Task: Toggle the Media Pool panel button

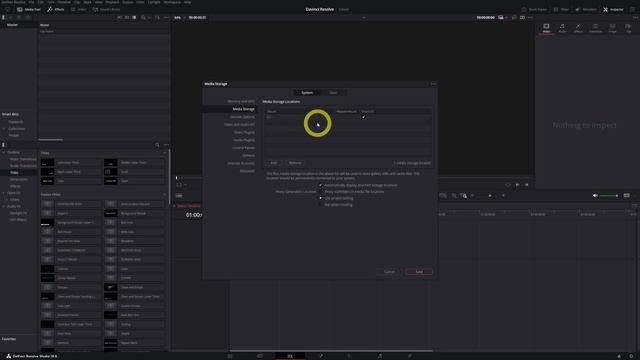Action: [x=29, y=9]
